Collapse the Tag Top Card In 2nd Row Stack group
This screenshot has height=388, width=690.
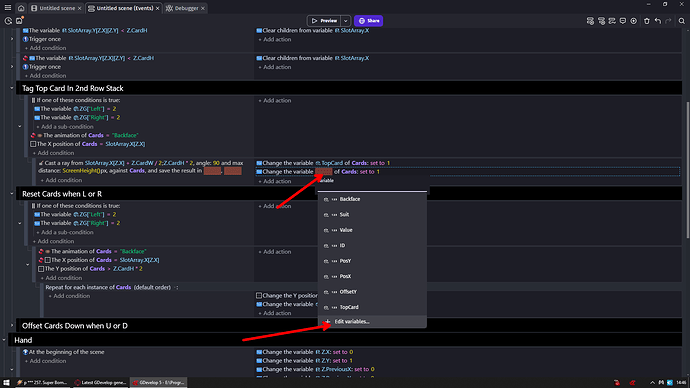click(x=12, y=88)
